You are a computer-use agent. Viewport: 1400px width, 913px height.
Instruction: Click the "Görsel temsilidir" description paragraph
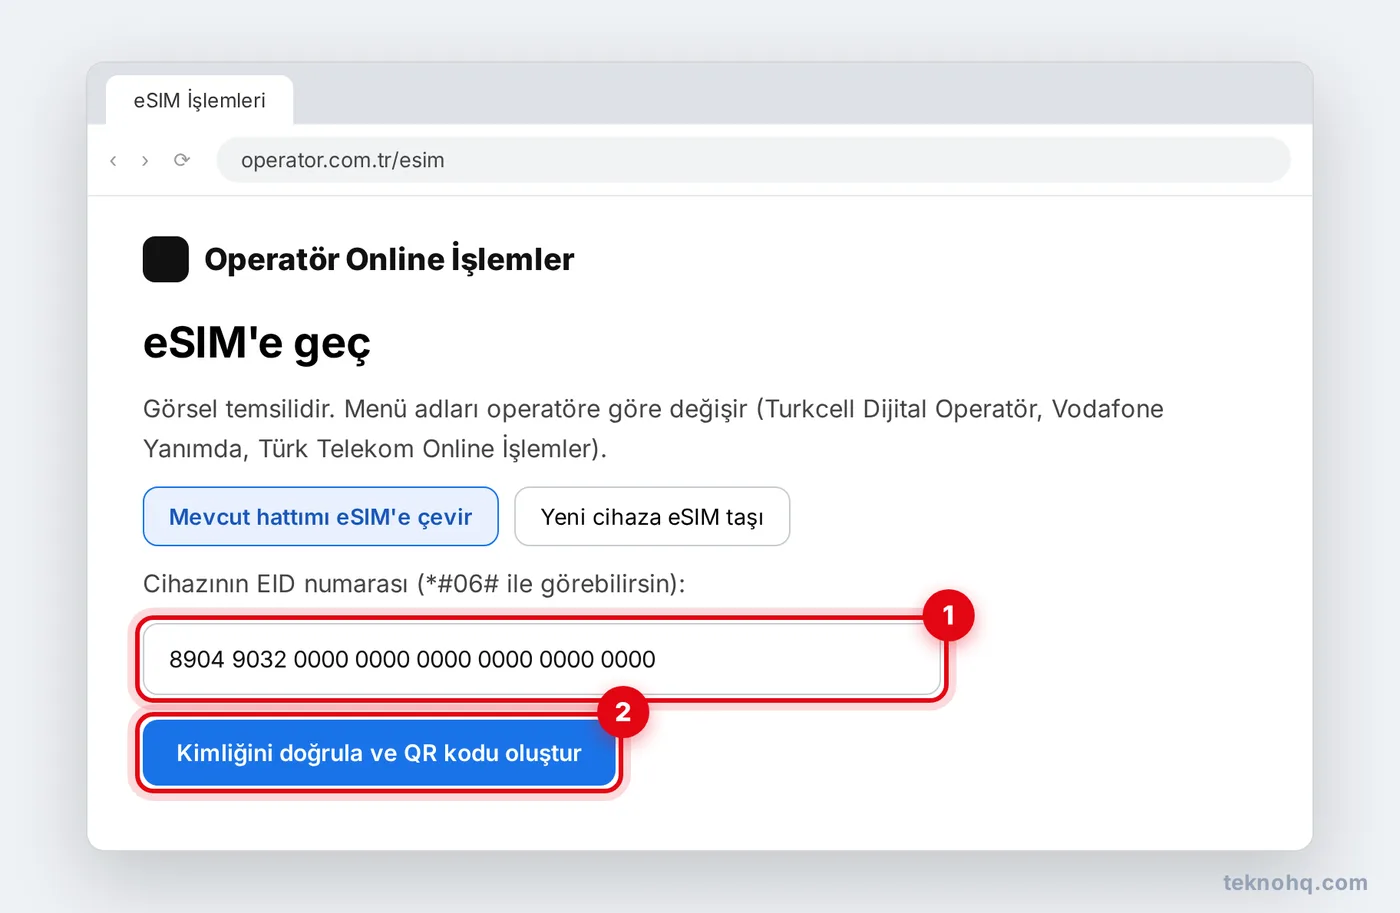(x=653, y=428)
